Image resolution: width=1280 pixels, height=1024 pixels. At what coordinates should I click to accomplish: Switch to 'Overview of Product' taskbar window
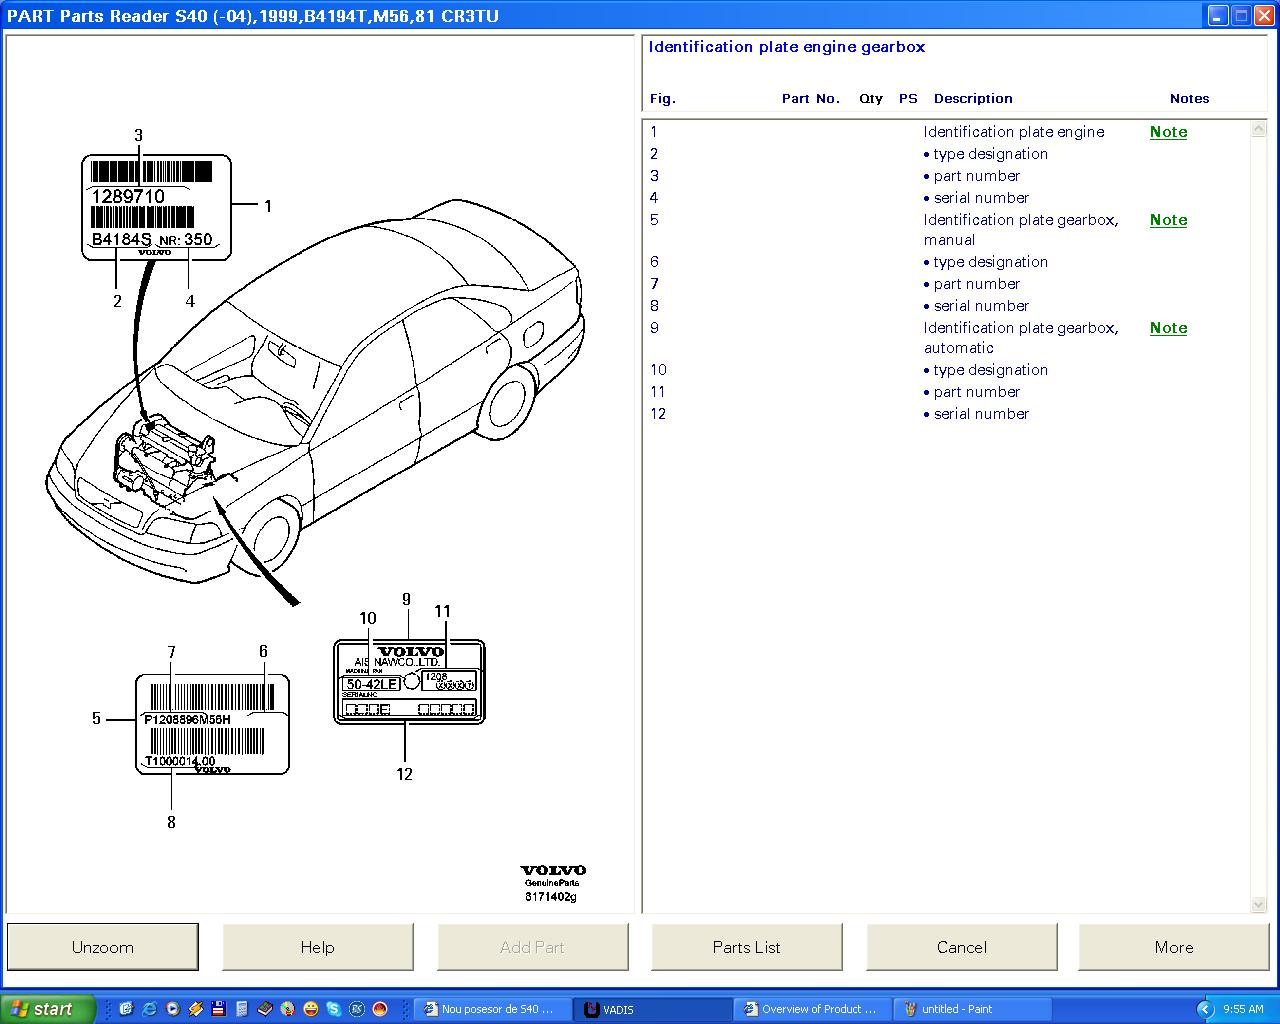[814, 1009]
